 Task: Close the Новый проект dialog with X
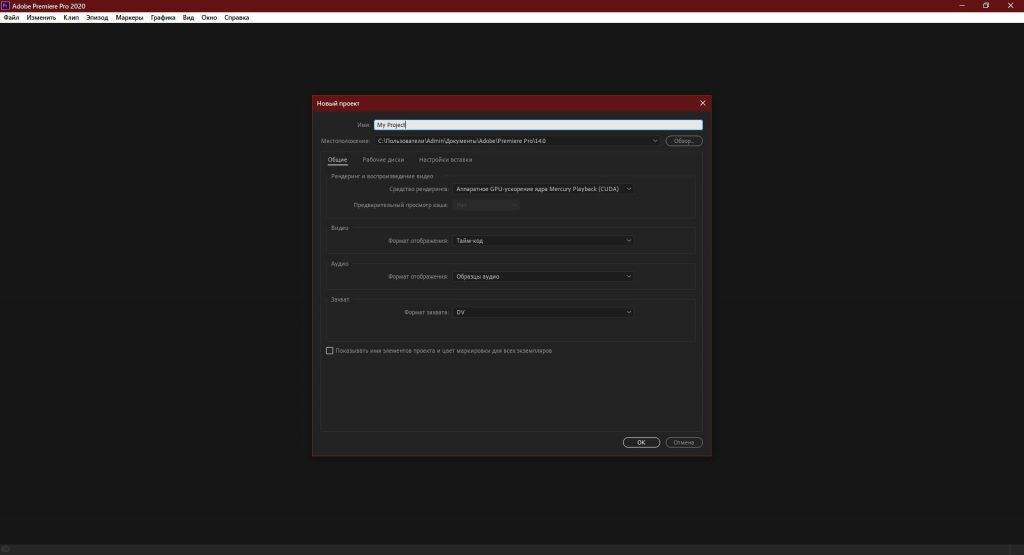[x=702, y=103]
